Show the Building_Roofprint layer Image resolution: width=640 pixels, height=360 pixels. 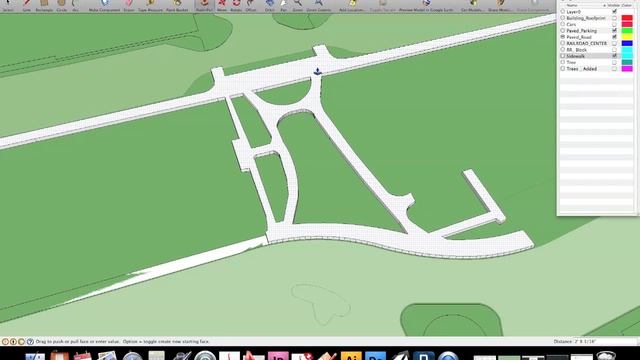pos(614,18)
